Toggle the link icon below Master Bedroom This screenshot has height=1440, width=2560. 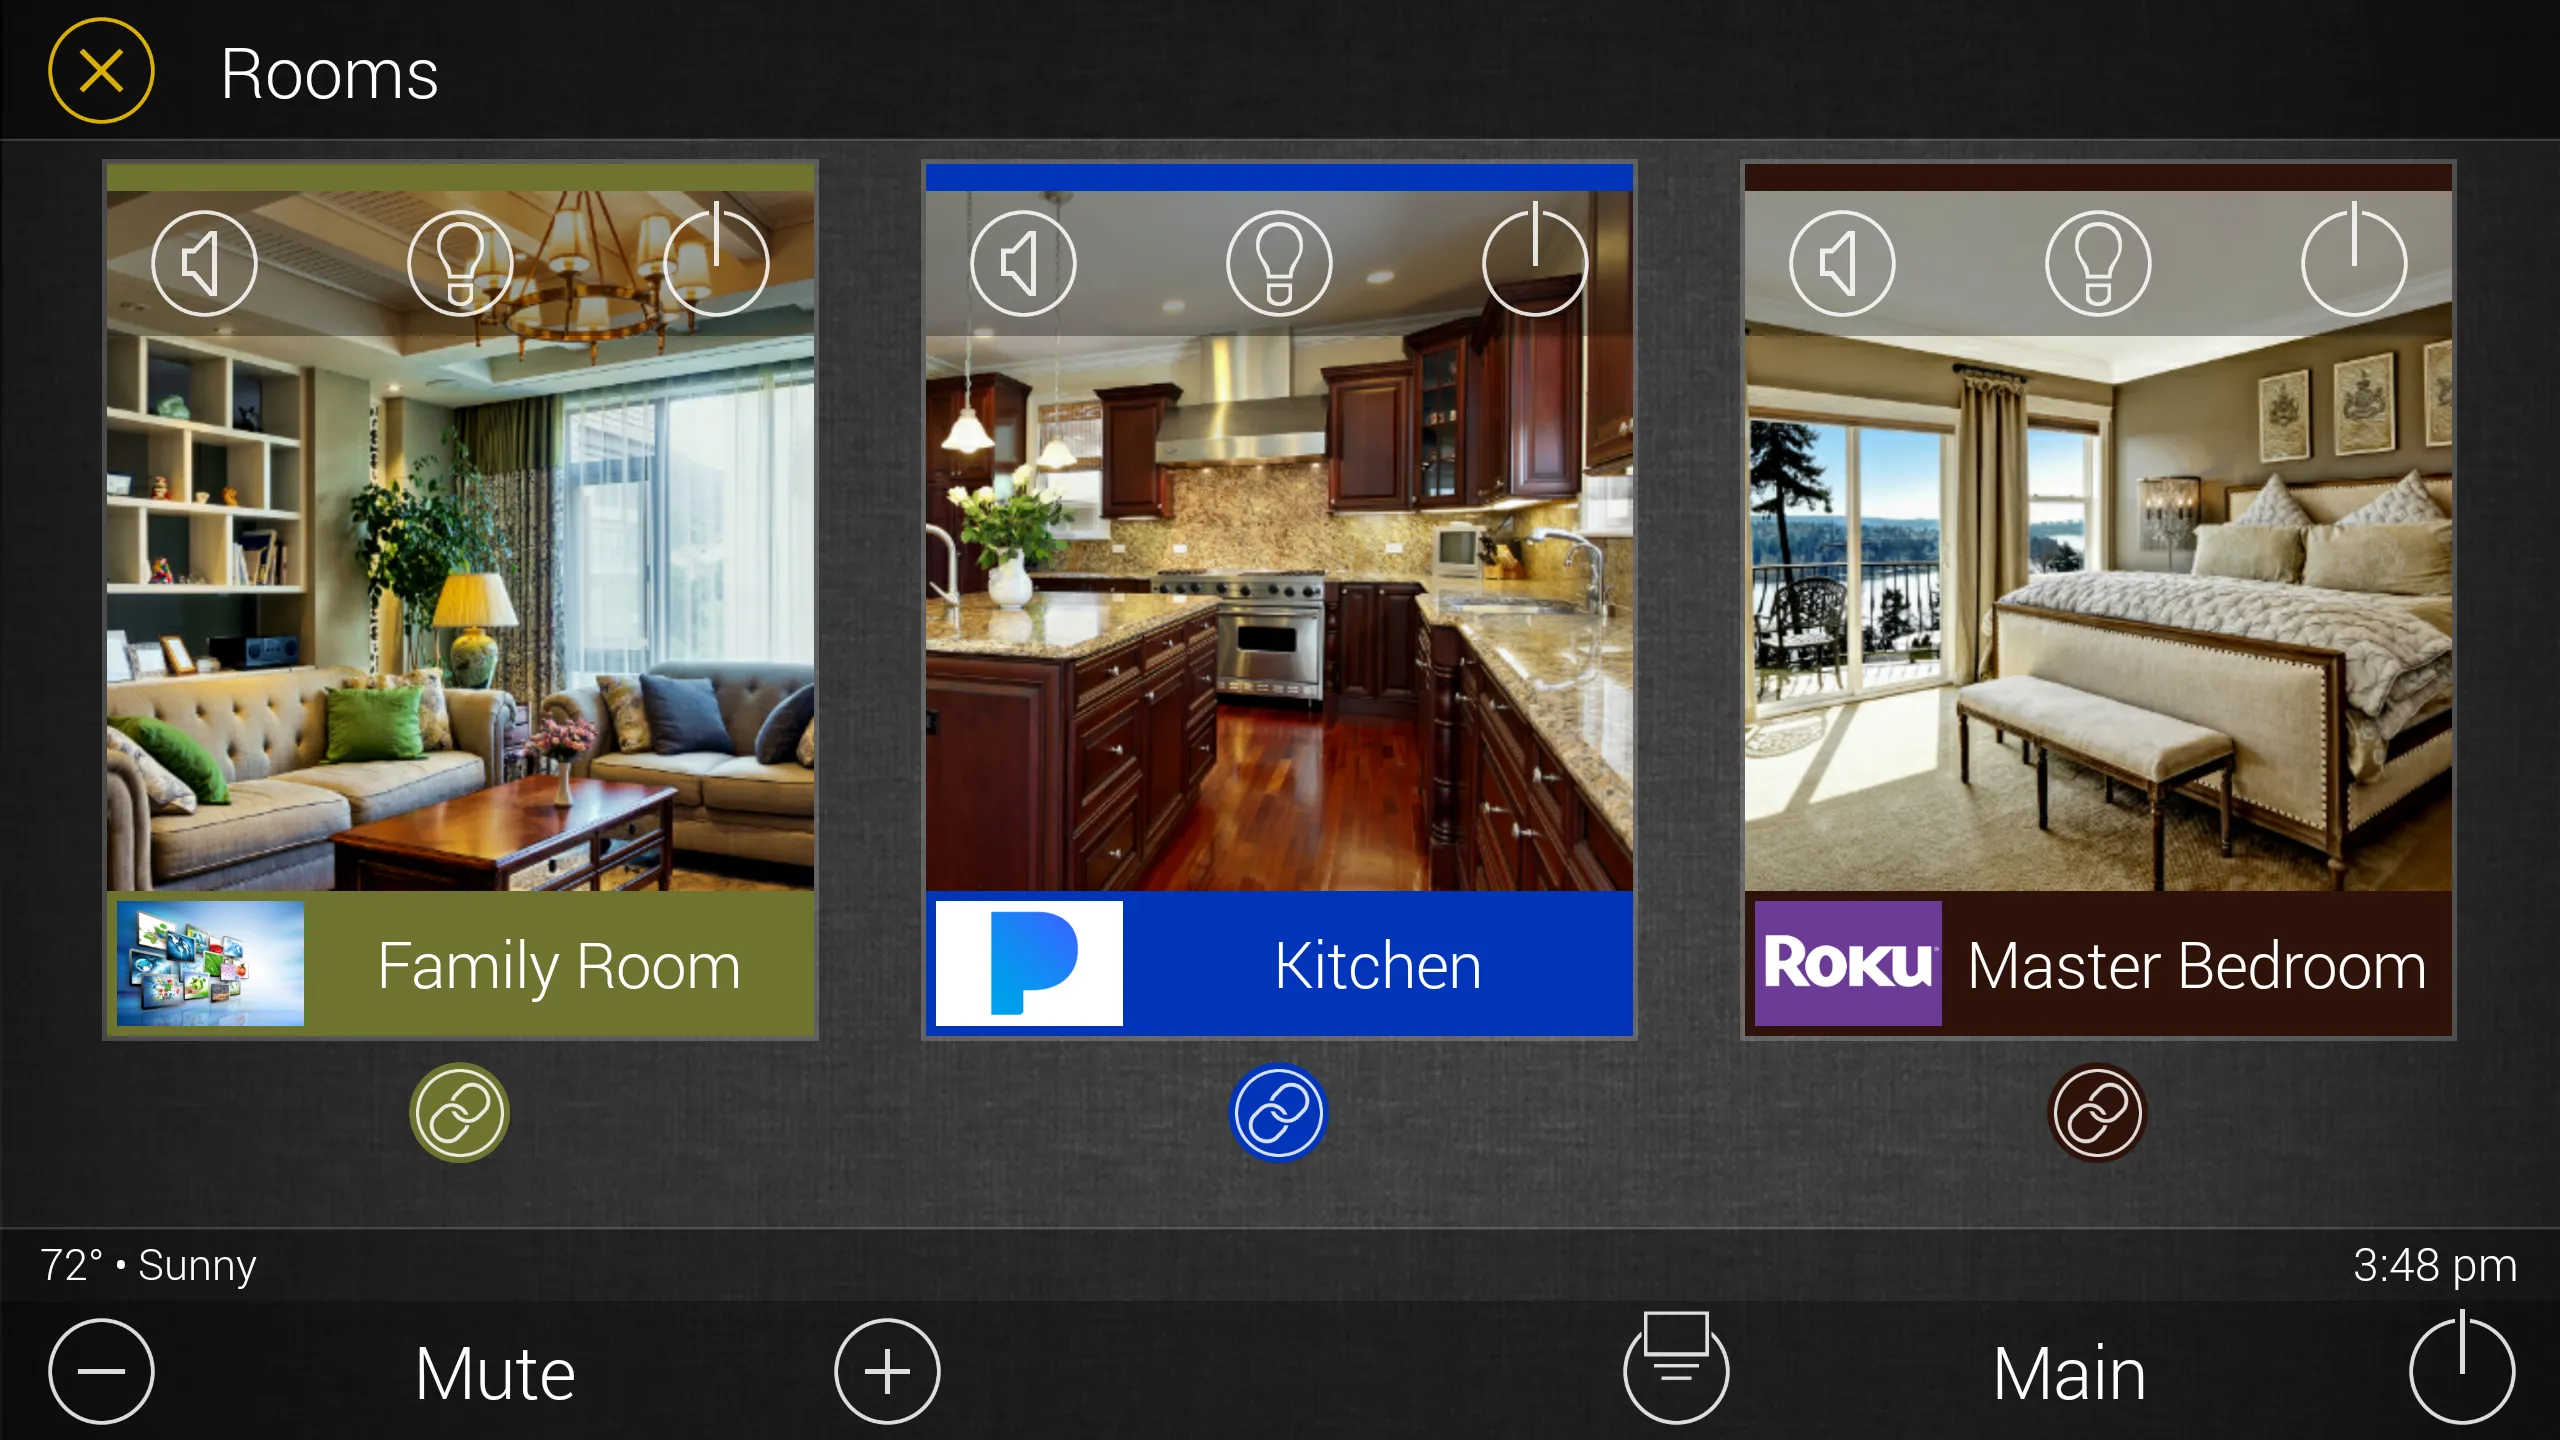[2096, 1109]
